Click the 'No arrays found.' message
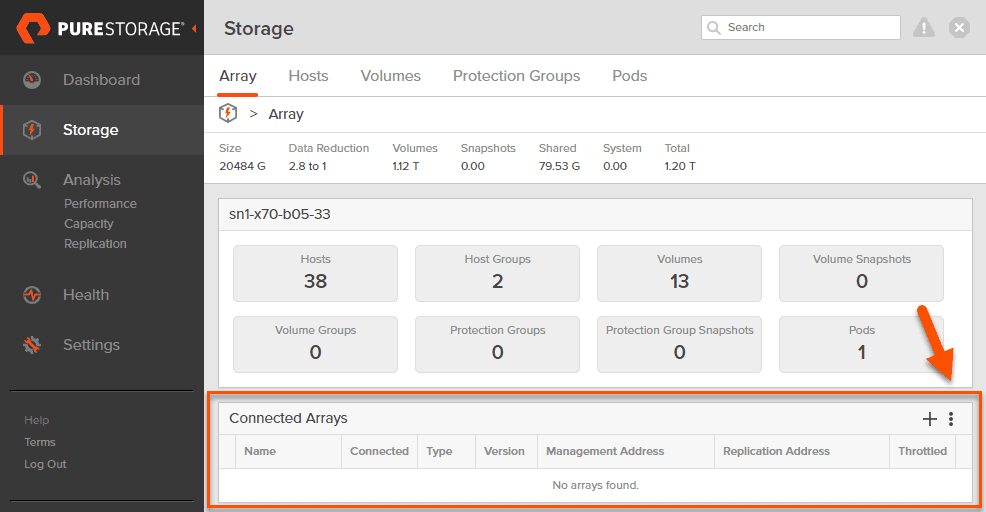This screenshot has height=512, width=986. [x=595, y=485]
